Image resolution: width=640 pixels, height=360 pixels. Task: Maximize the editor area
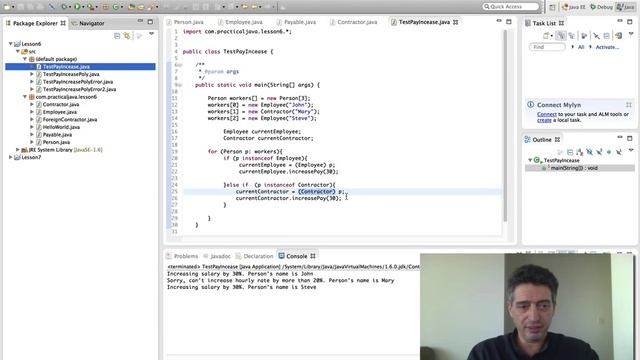pos(509,22)
